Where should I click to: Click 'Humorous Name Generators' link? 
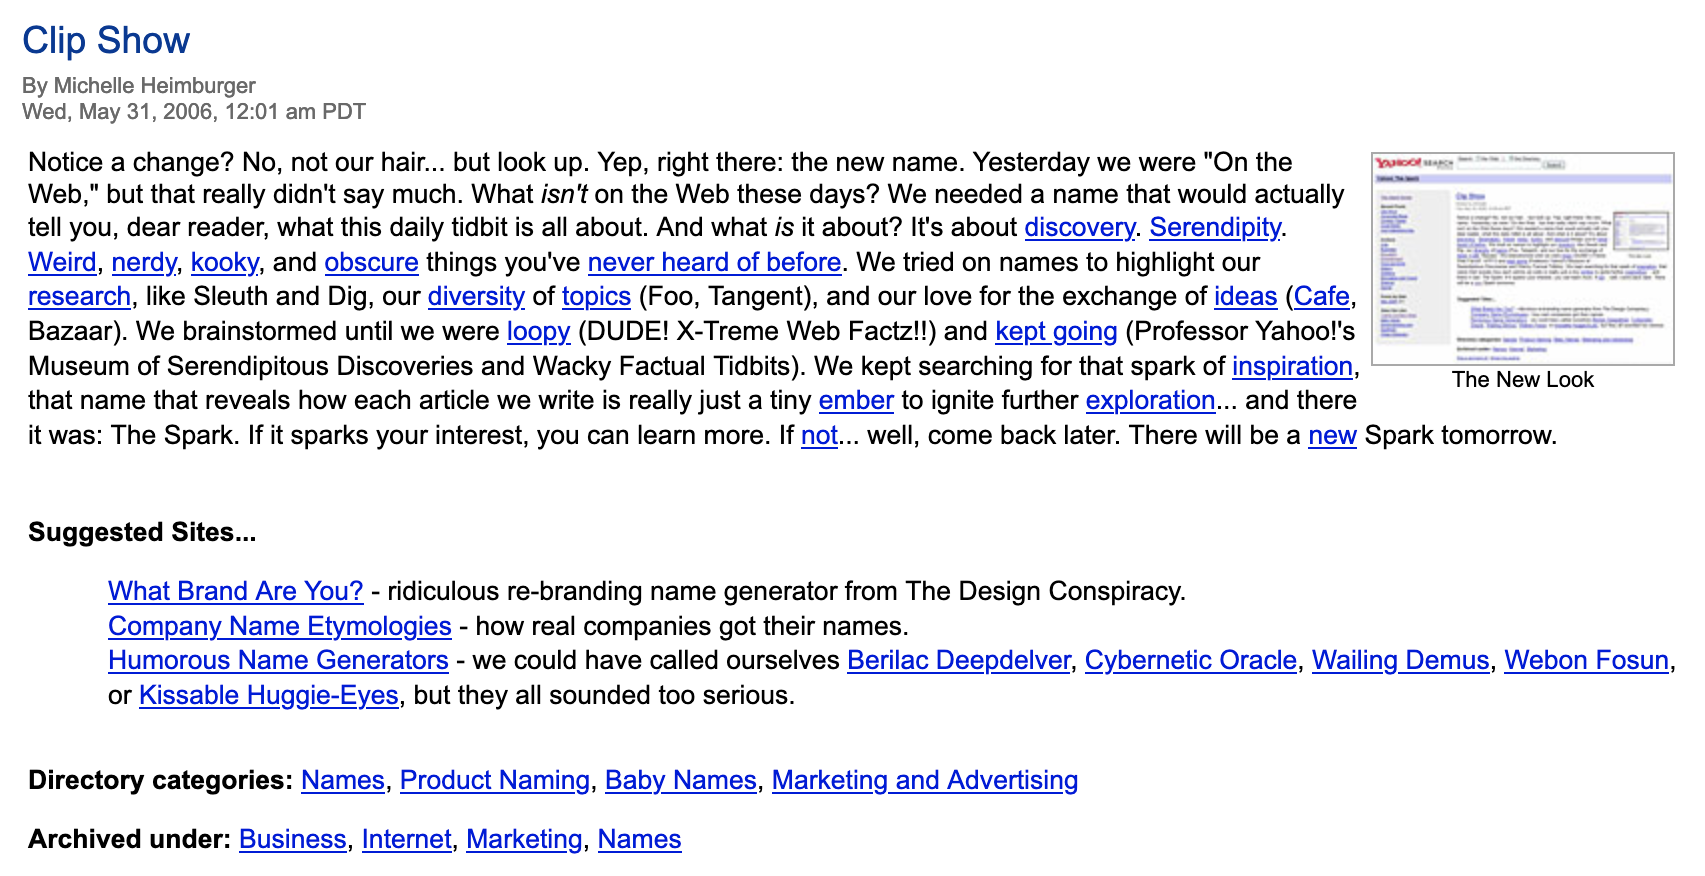click(x=278, y=661)
